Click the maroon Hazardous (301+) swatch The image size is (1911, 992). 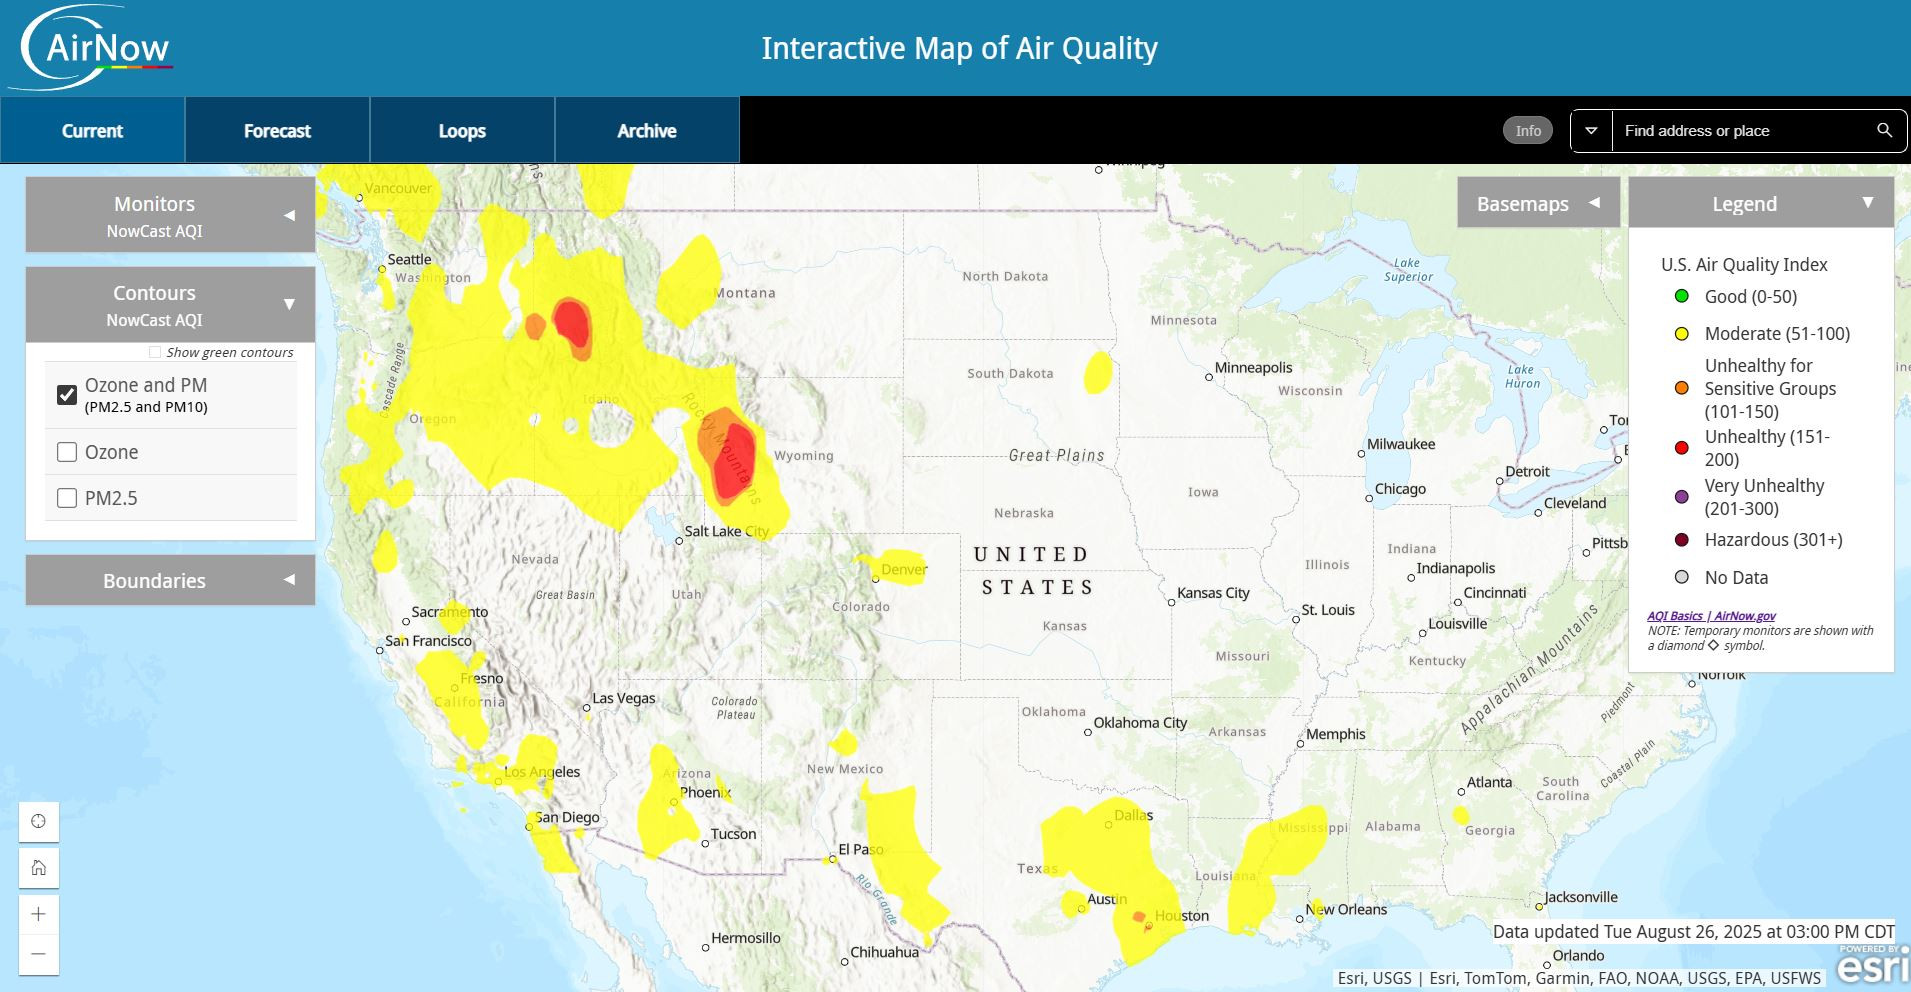[x=1682, y=540]
